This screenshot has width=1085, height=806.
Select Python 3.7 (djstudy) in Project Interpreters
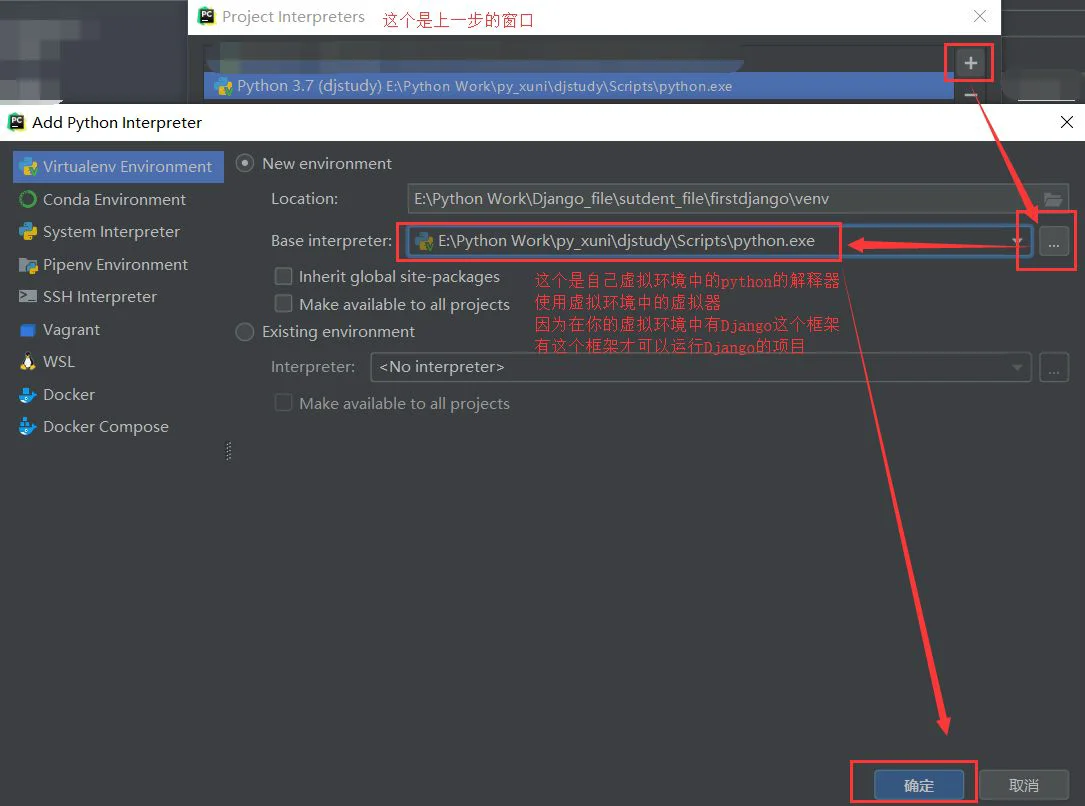[578, 86]
